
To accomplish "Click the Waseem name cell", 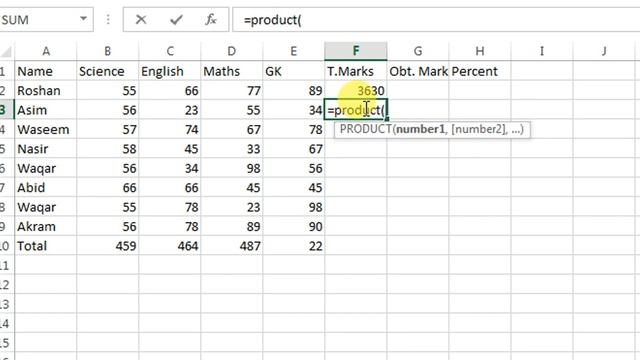I will (x=46, y=129).
